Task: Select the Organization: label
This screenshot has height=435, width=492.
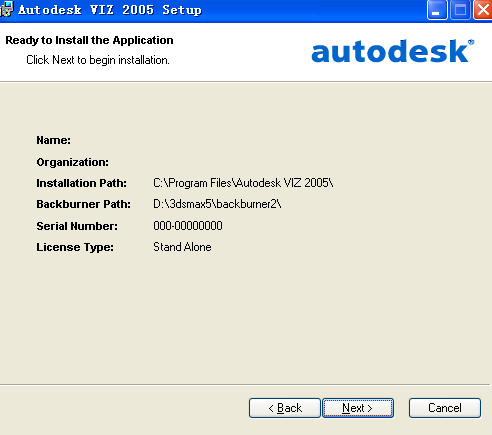Action: (x=72, y=162)
